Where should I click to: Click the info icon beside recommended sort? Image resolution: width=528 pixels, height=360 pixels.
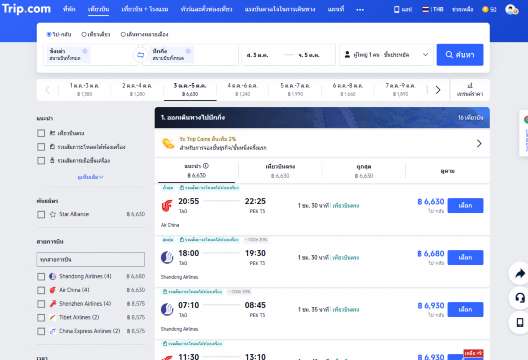[206, 166]
